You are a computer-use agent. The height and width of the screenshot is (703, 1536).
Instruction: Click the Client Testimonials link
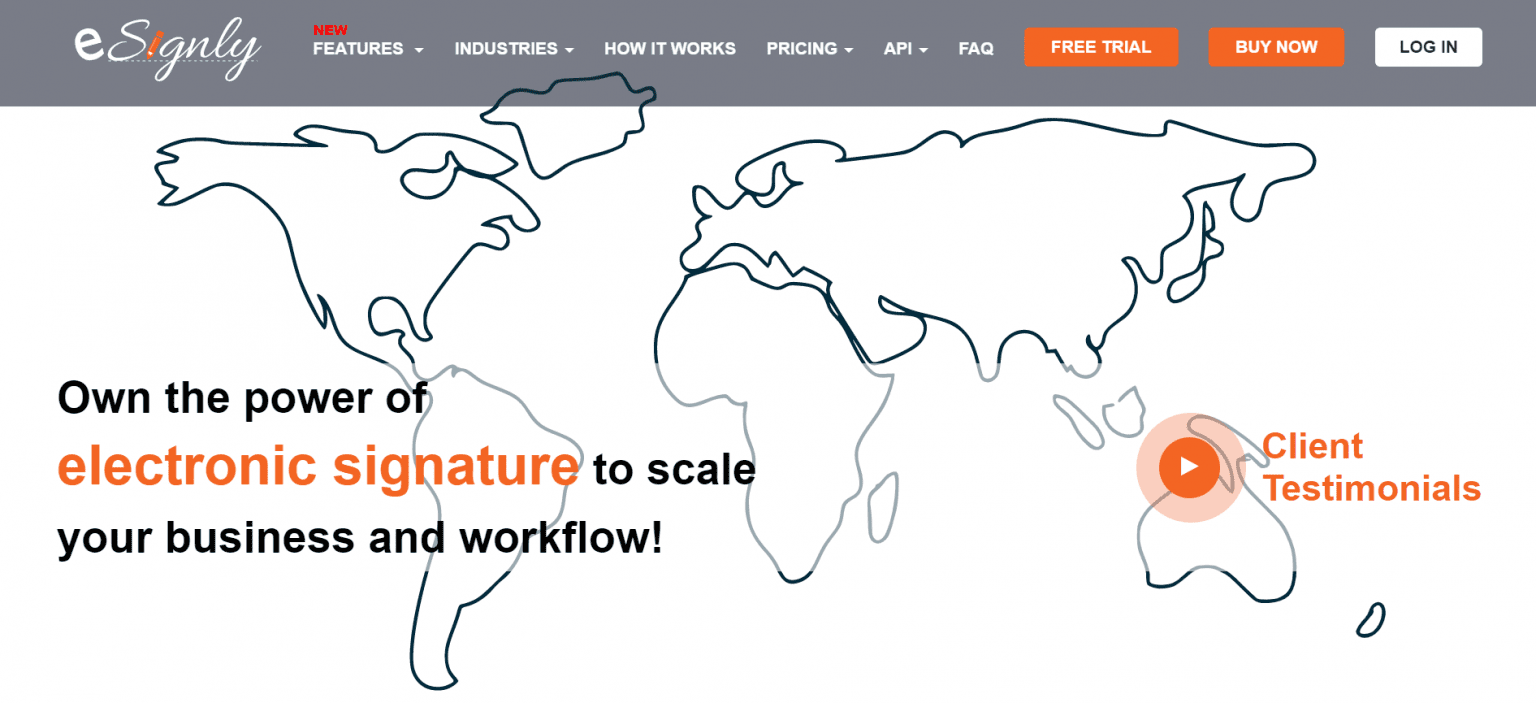[x=1372, y=467]
